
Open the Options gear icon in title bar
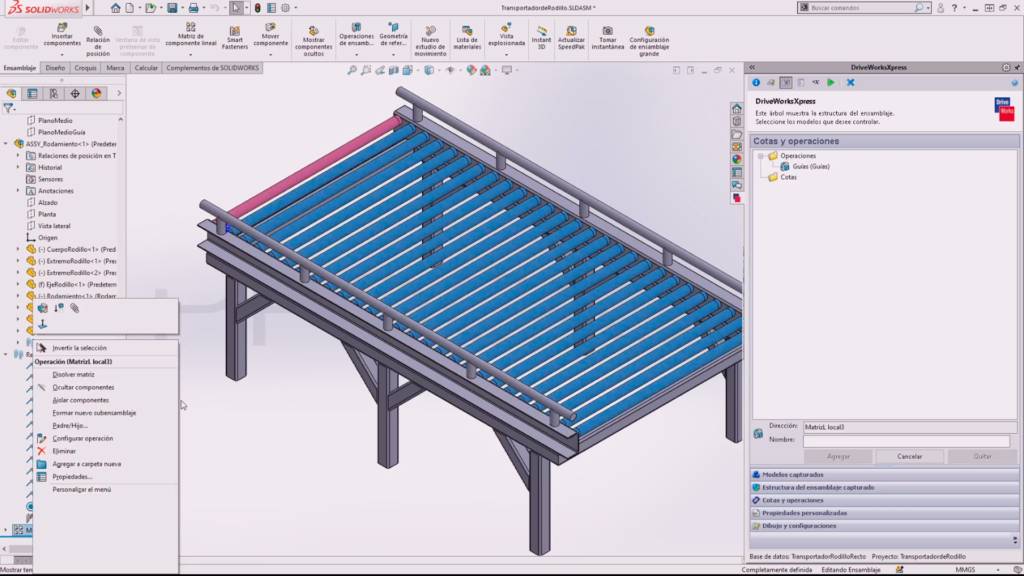(x=285, y=8)
